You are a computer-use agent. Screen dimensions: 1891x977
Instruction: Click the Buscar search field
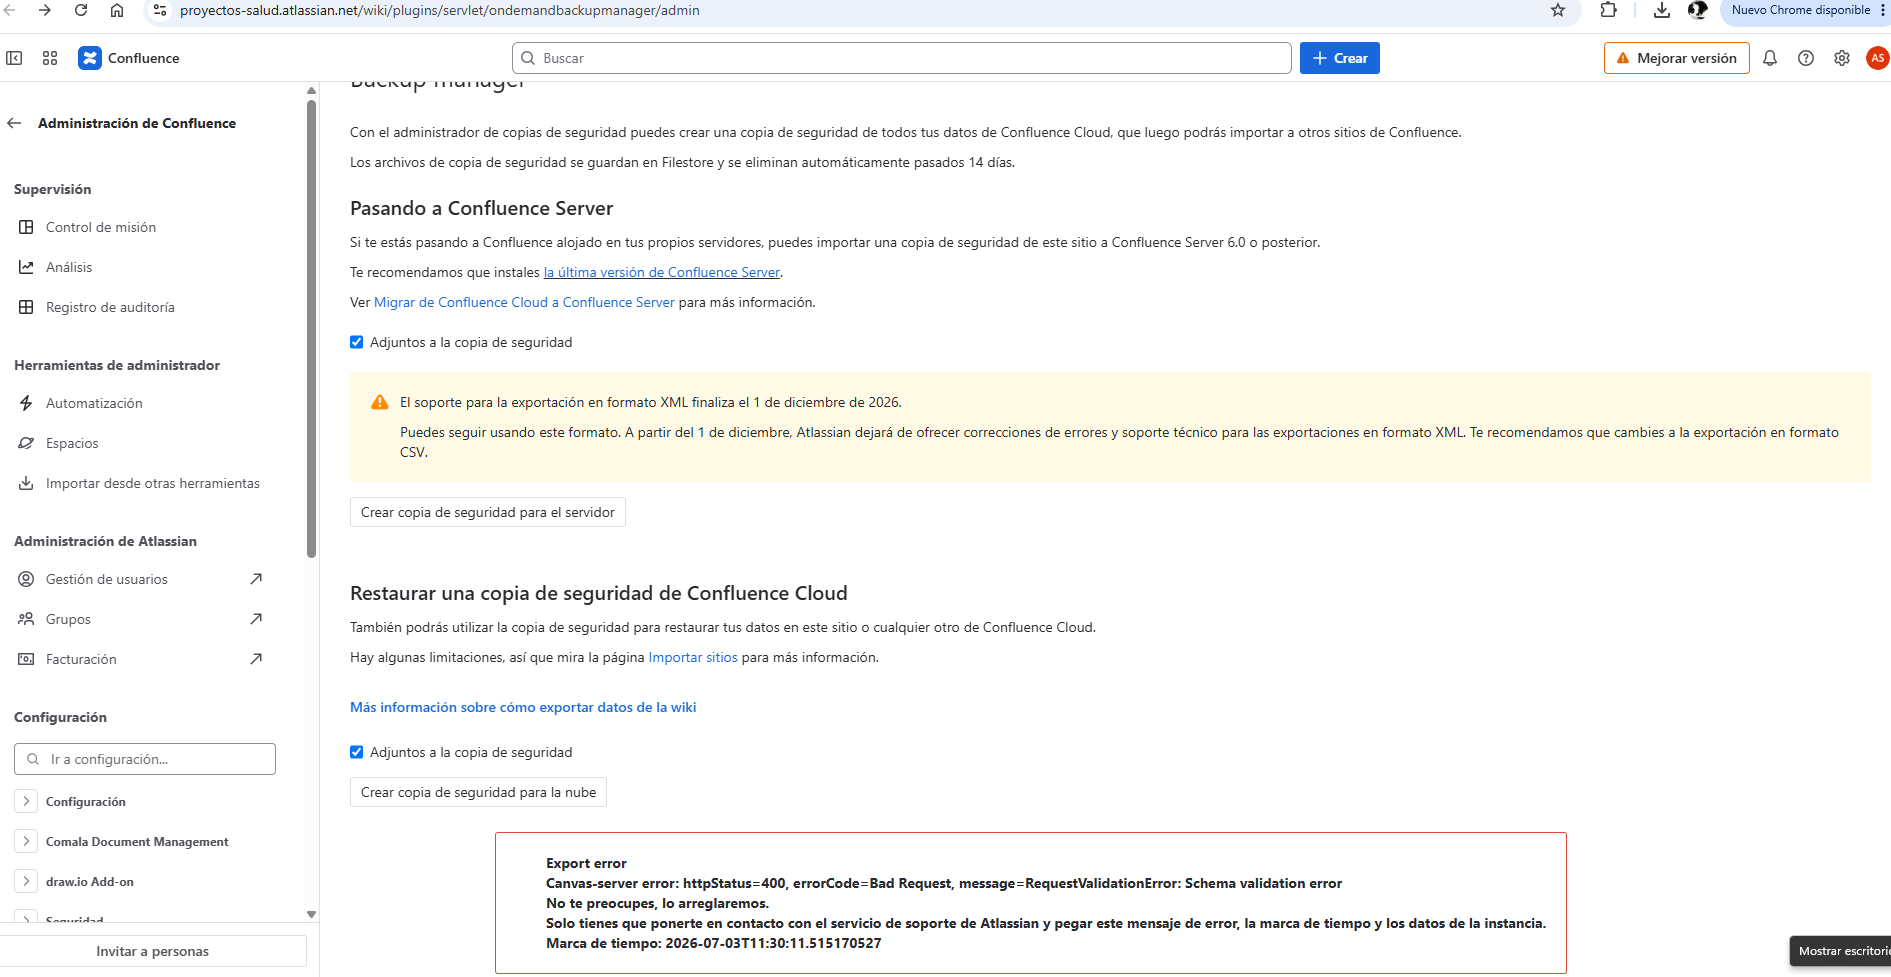901,58
